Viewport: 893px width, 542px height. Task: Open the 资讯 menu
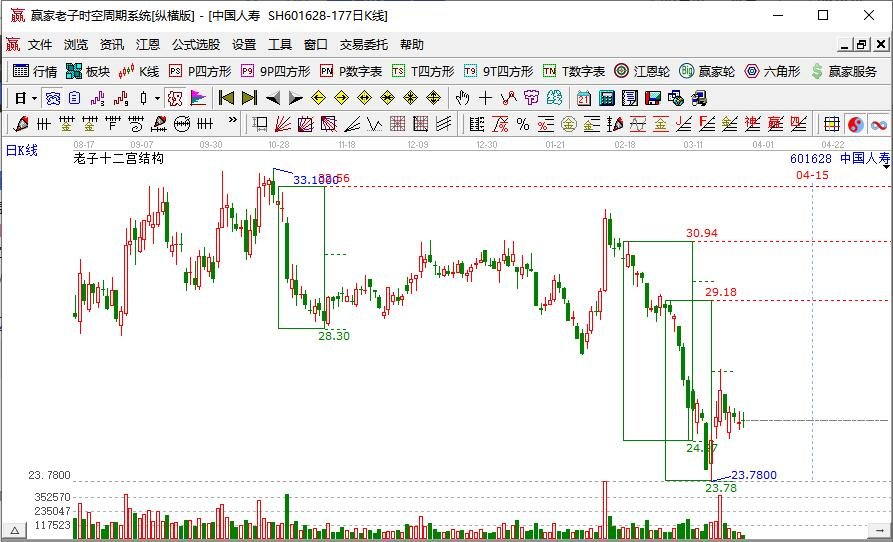(x=112, y=44)
